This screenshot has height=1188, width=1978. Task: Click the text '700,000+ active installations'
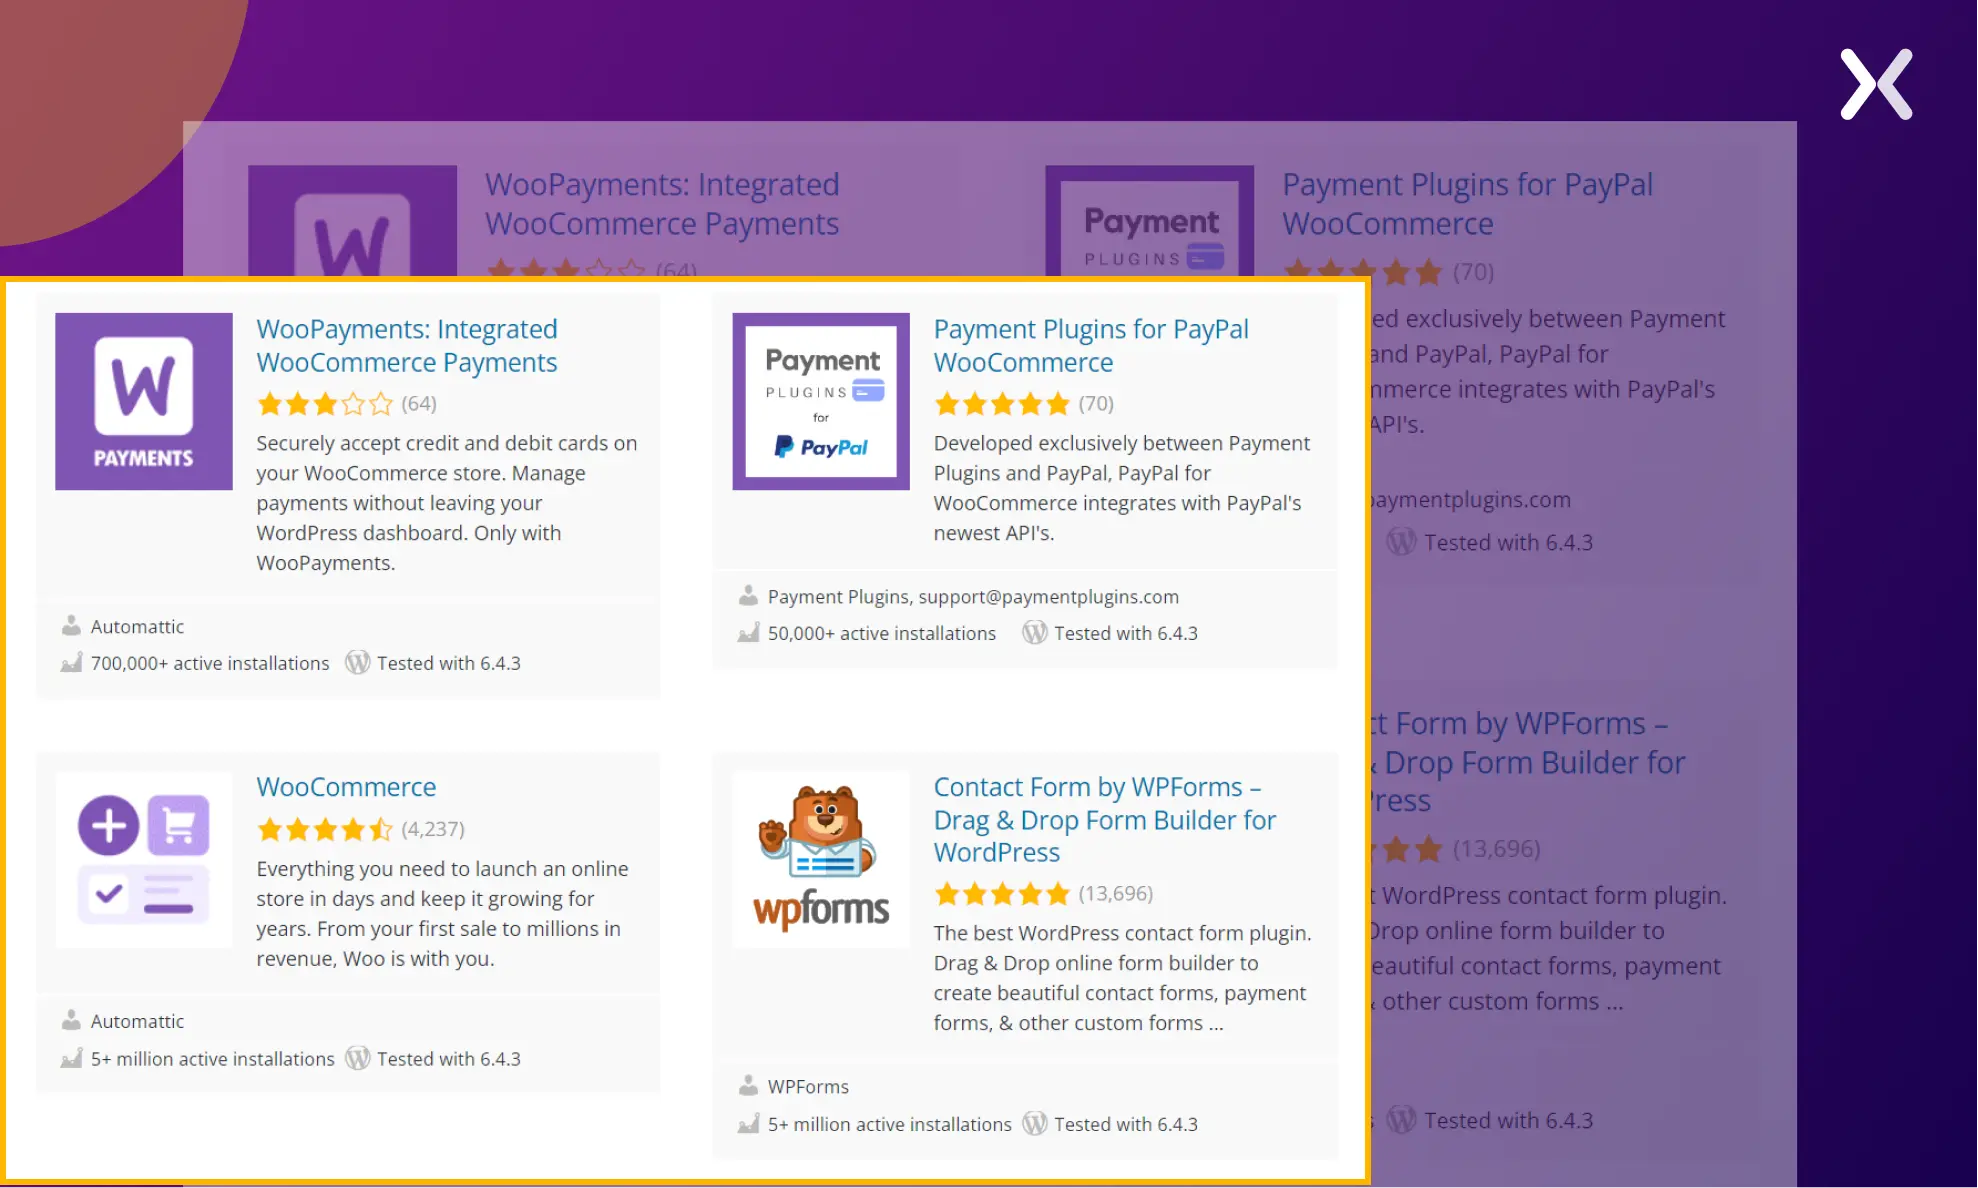(210, 663)
